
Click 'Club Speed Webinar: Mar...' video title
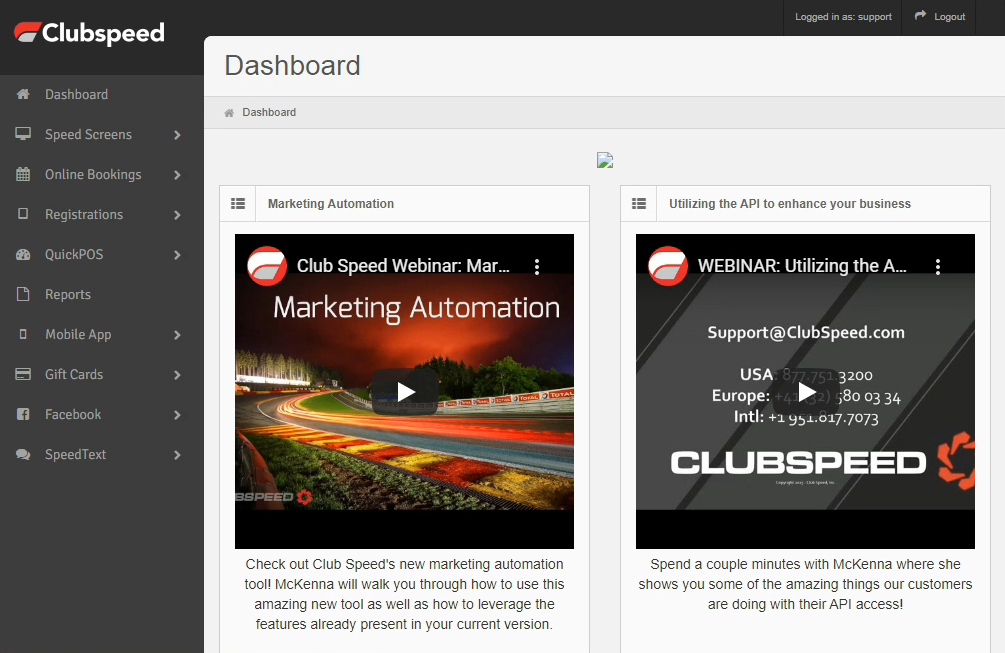(x=403, y=265)
